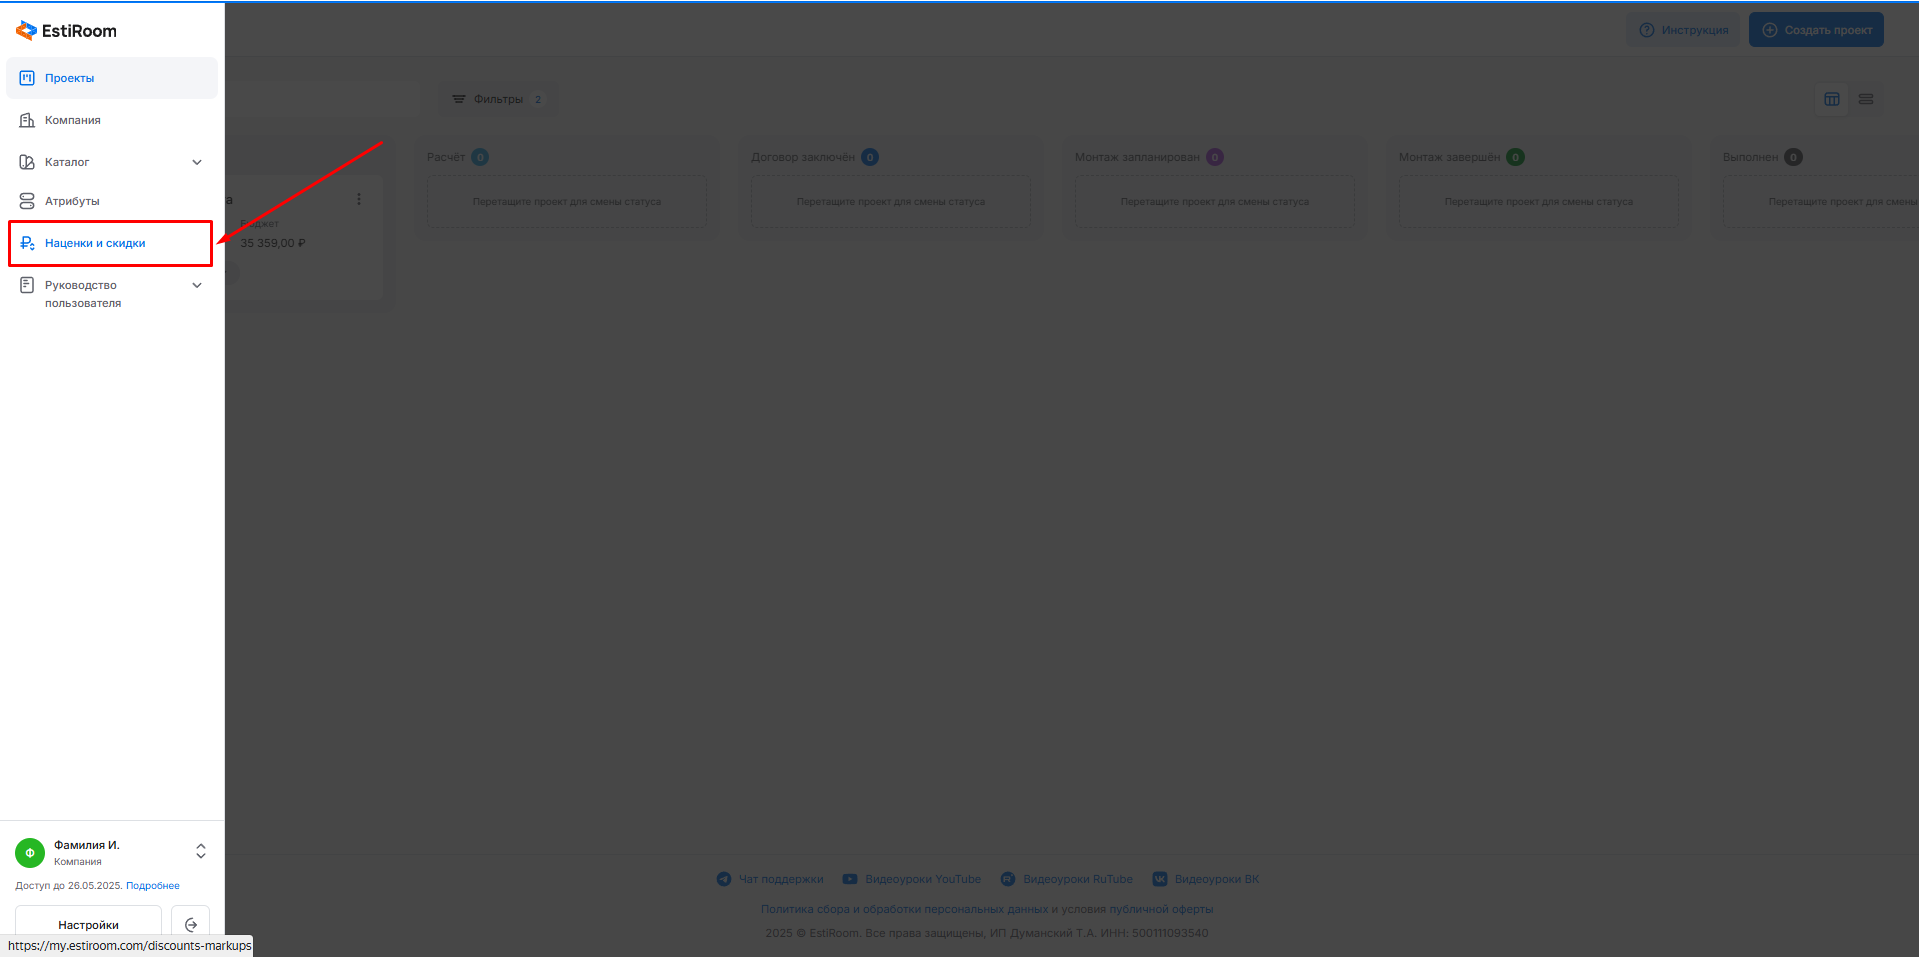Viewport: 1919px width, 957px height.
Task: Click the EstiRoom logo icon
Action: click(x=26, y=31)
